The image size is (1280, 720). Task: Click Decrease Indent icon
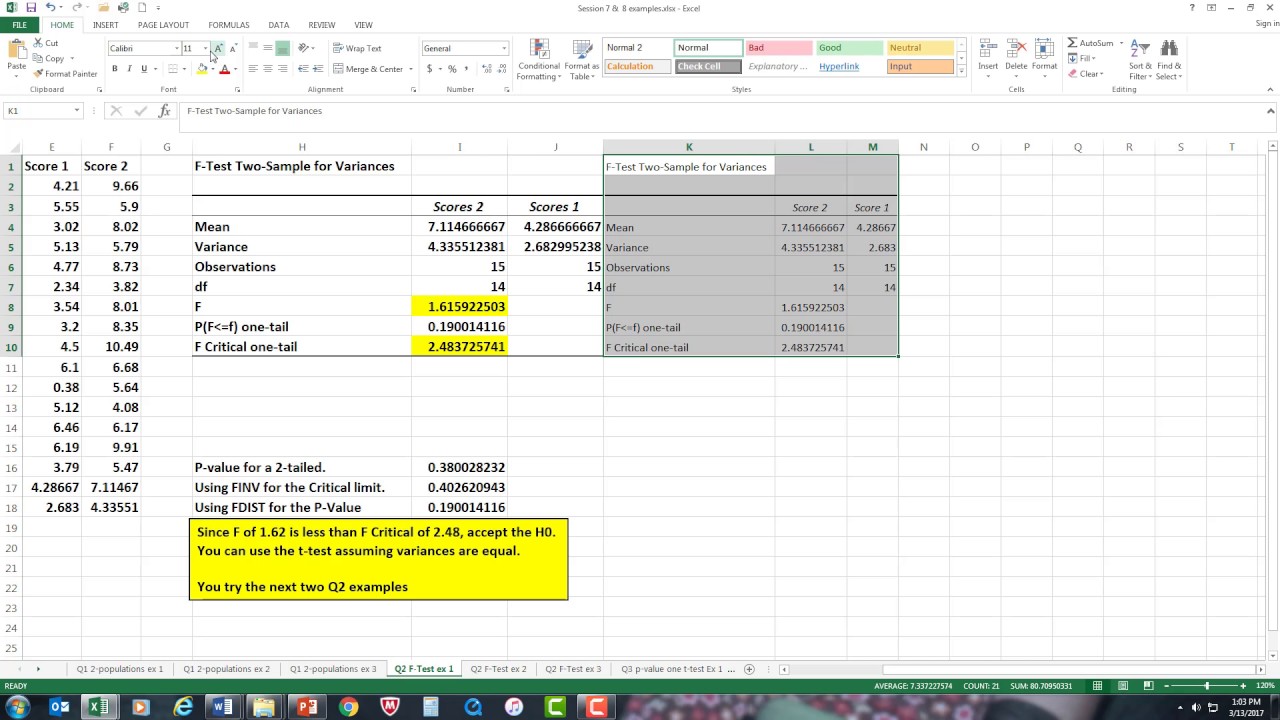(x=305, y=69)
